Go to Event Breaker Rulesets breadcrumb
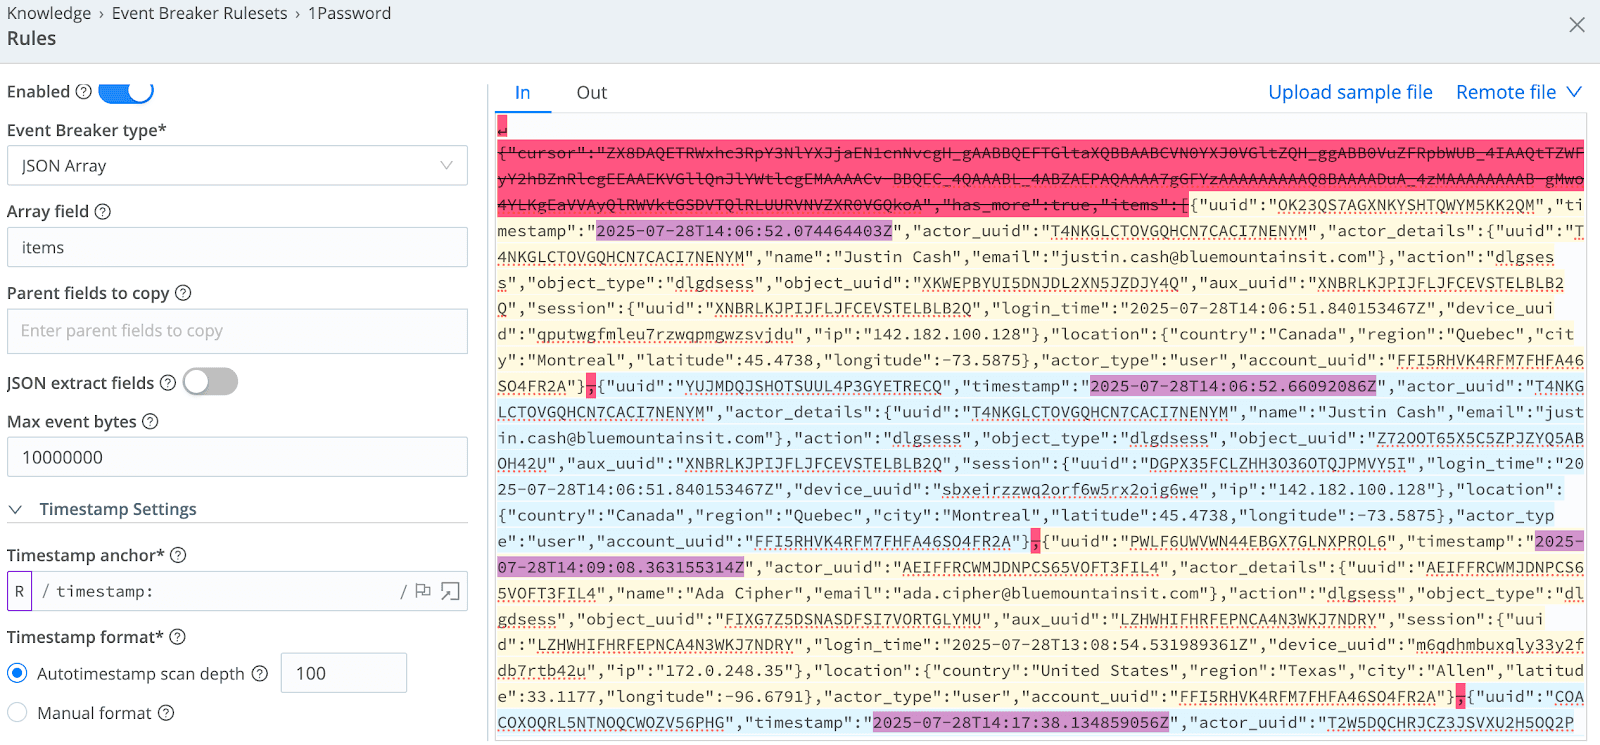The image size is (1600, 745). [199, 13]
